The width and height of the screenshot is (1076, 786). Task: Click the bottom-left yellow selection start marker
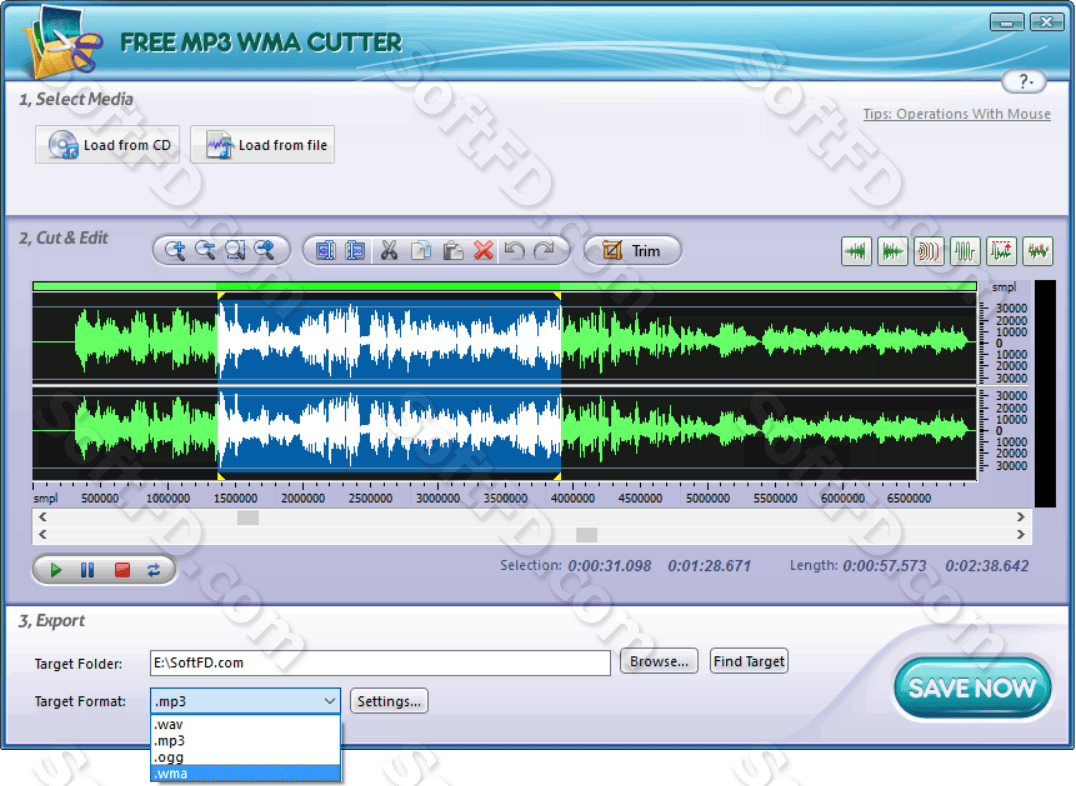coord(221,476)
